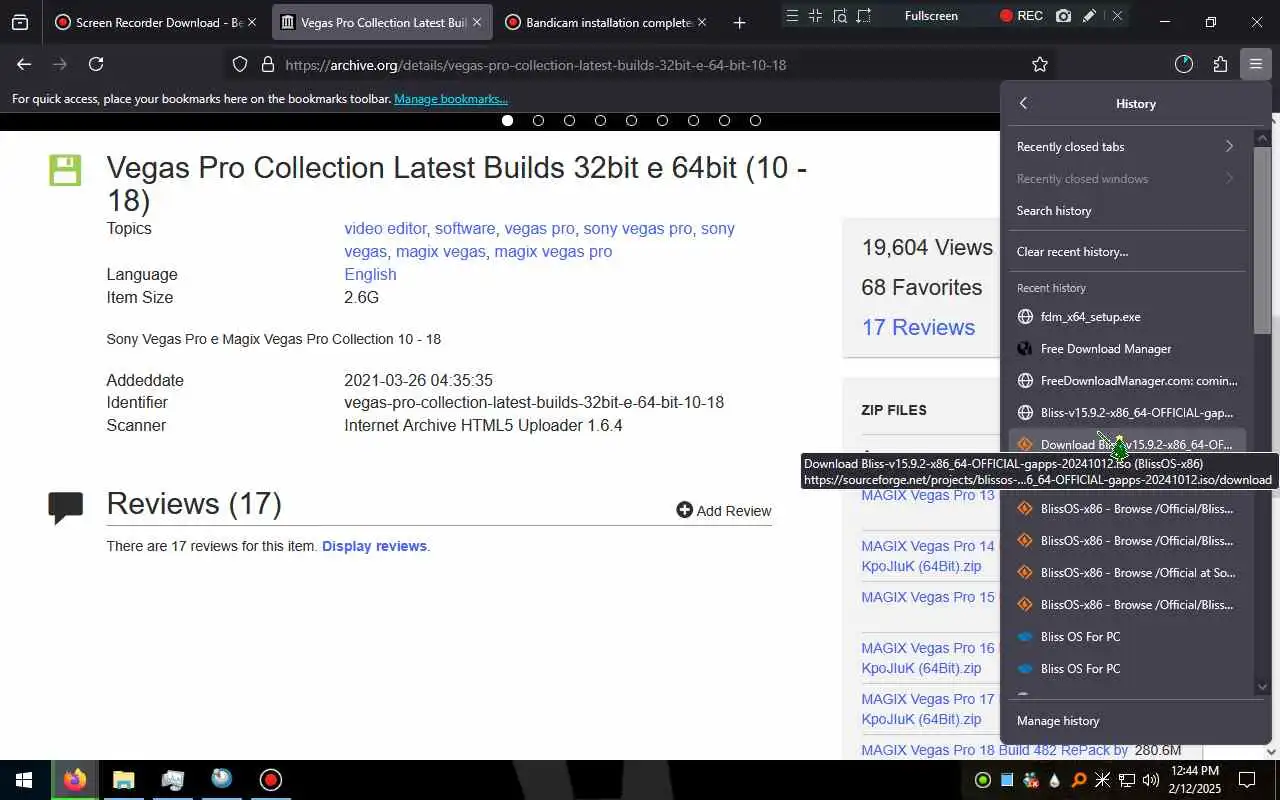Viewport: 1280px width, 800px height.
Task: Open the Firefox extensions puzzle icon
Action: coord(1220,64)
